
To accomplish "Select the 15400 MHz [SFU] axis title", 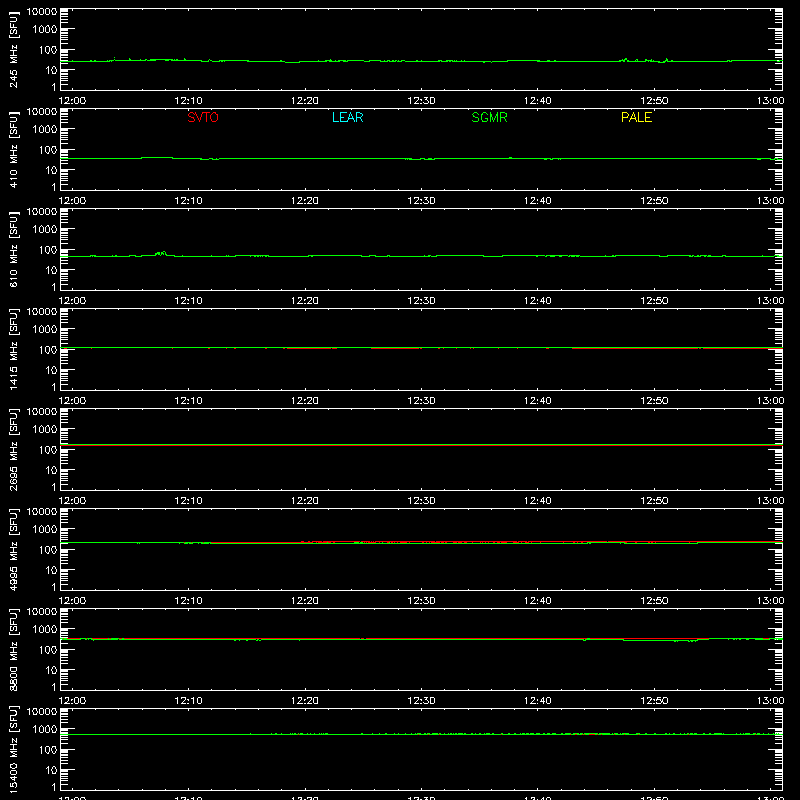I will point(14,749).
